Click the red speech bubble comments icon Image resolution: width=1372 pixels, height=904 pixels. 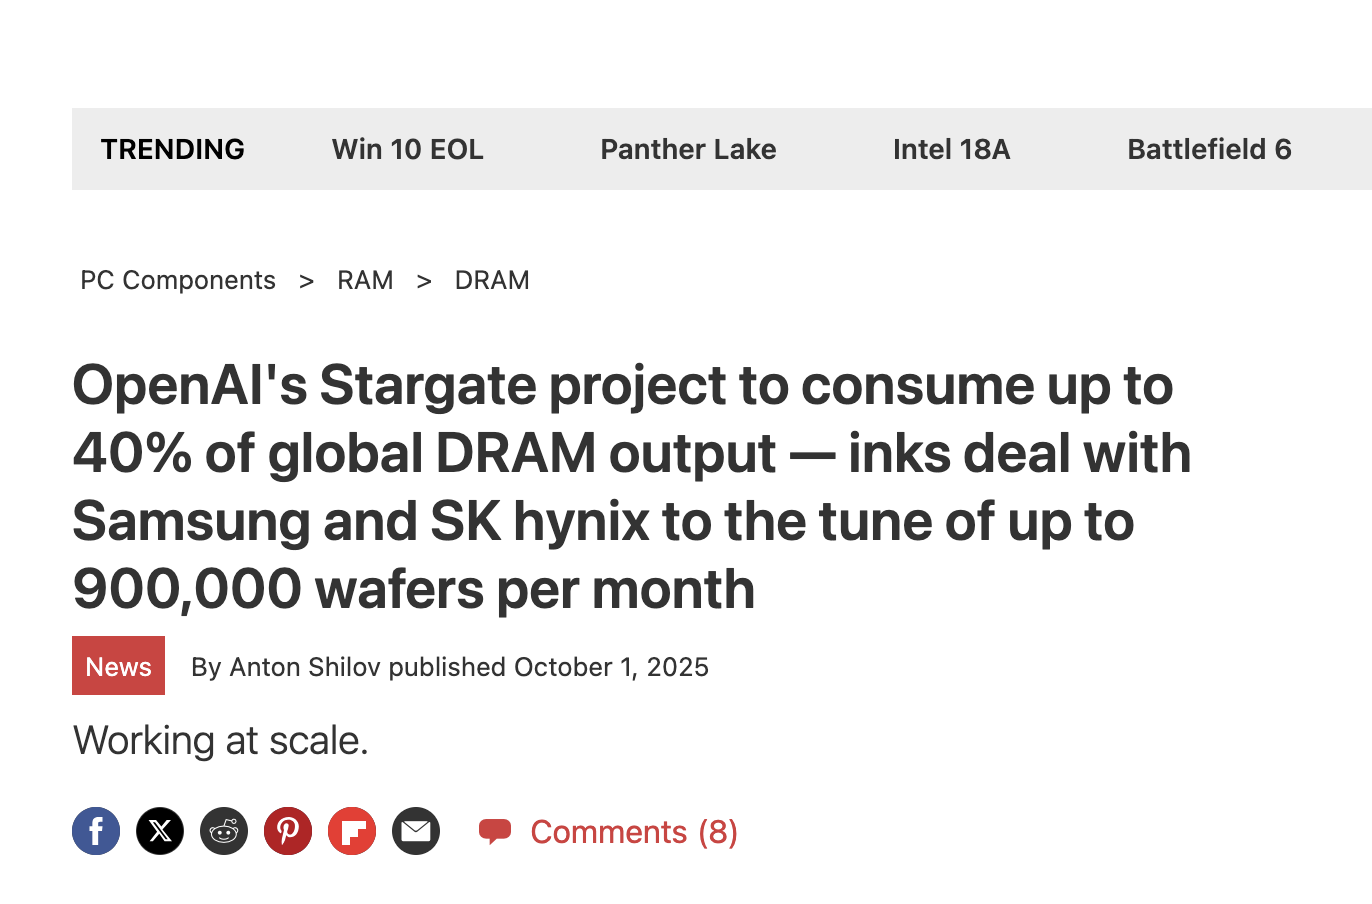click(495, 831)
